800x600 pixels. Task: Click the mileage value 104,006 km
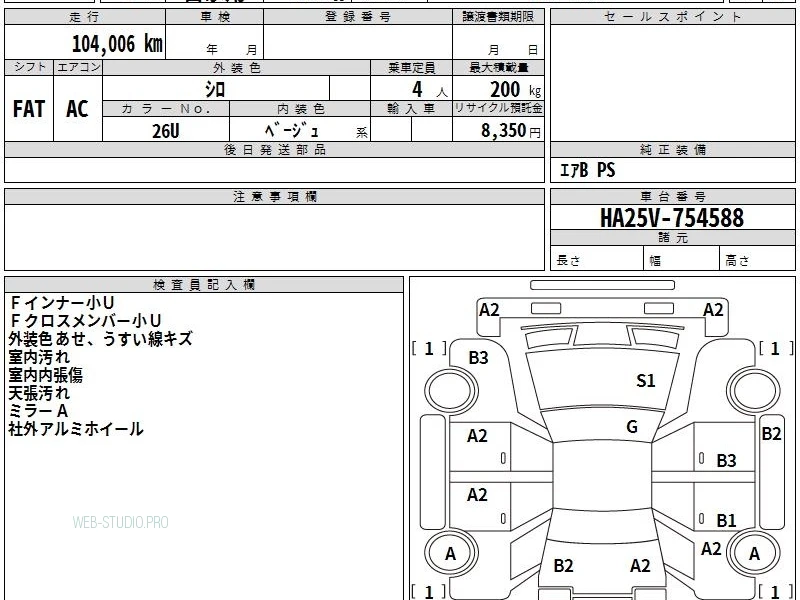pyautogui.click(x=117, y=44)
